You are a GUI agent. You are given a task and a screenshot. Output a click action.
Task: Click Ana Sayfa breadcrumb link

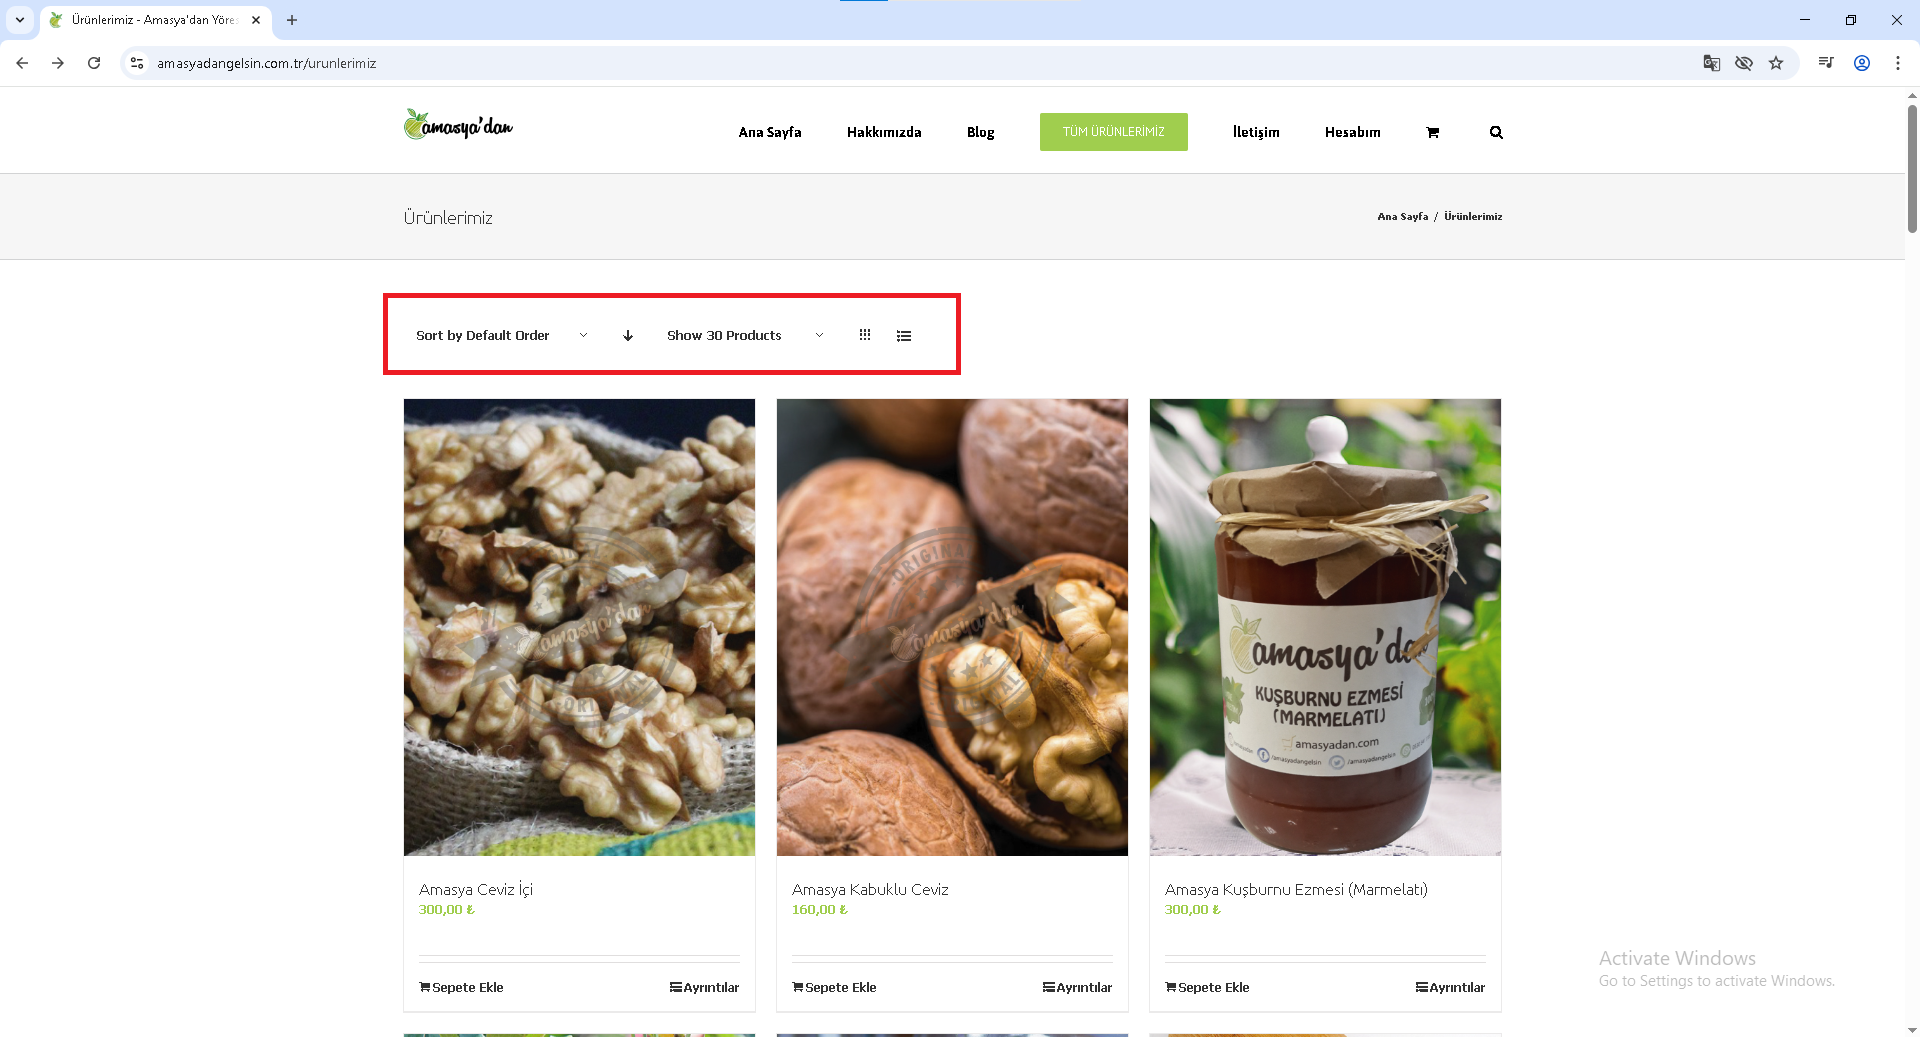pyautogui.click(x=1402, y=217)
